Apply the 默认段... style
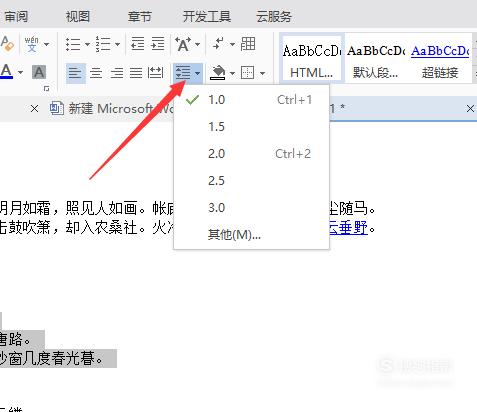This screenshot has width=477, height=412. coord(376,57)
